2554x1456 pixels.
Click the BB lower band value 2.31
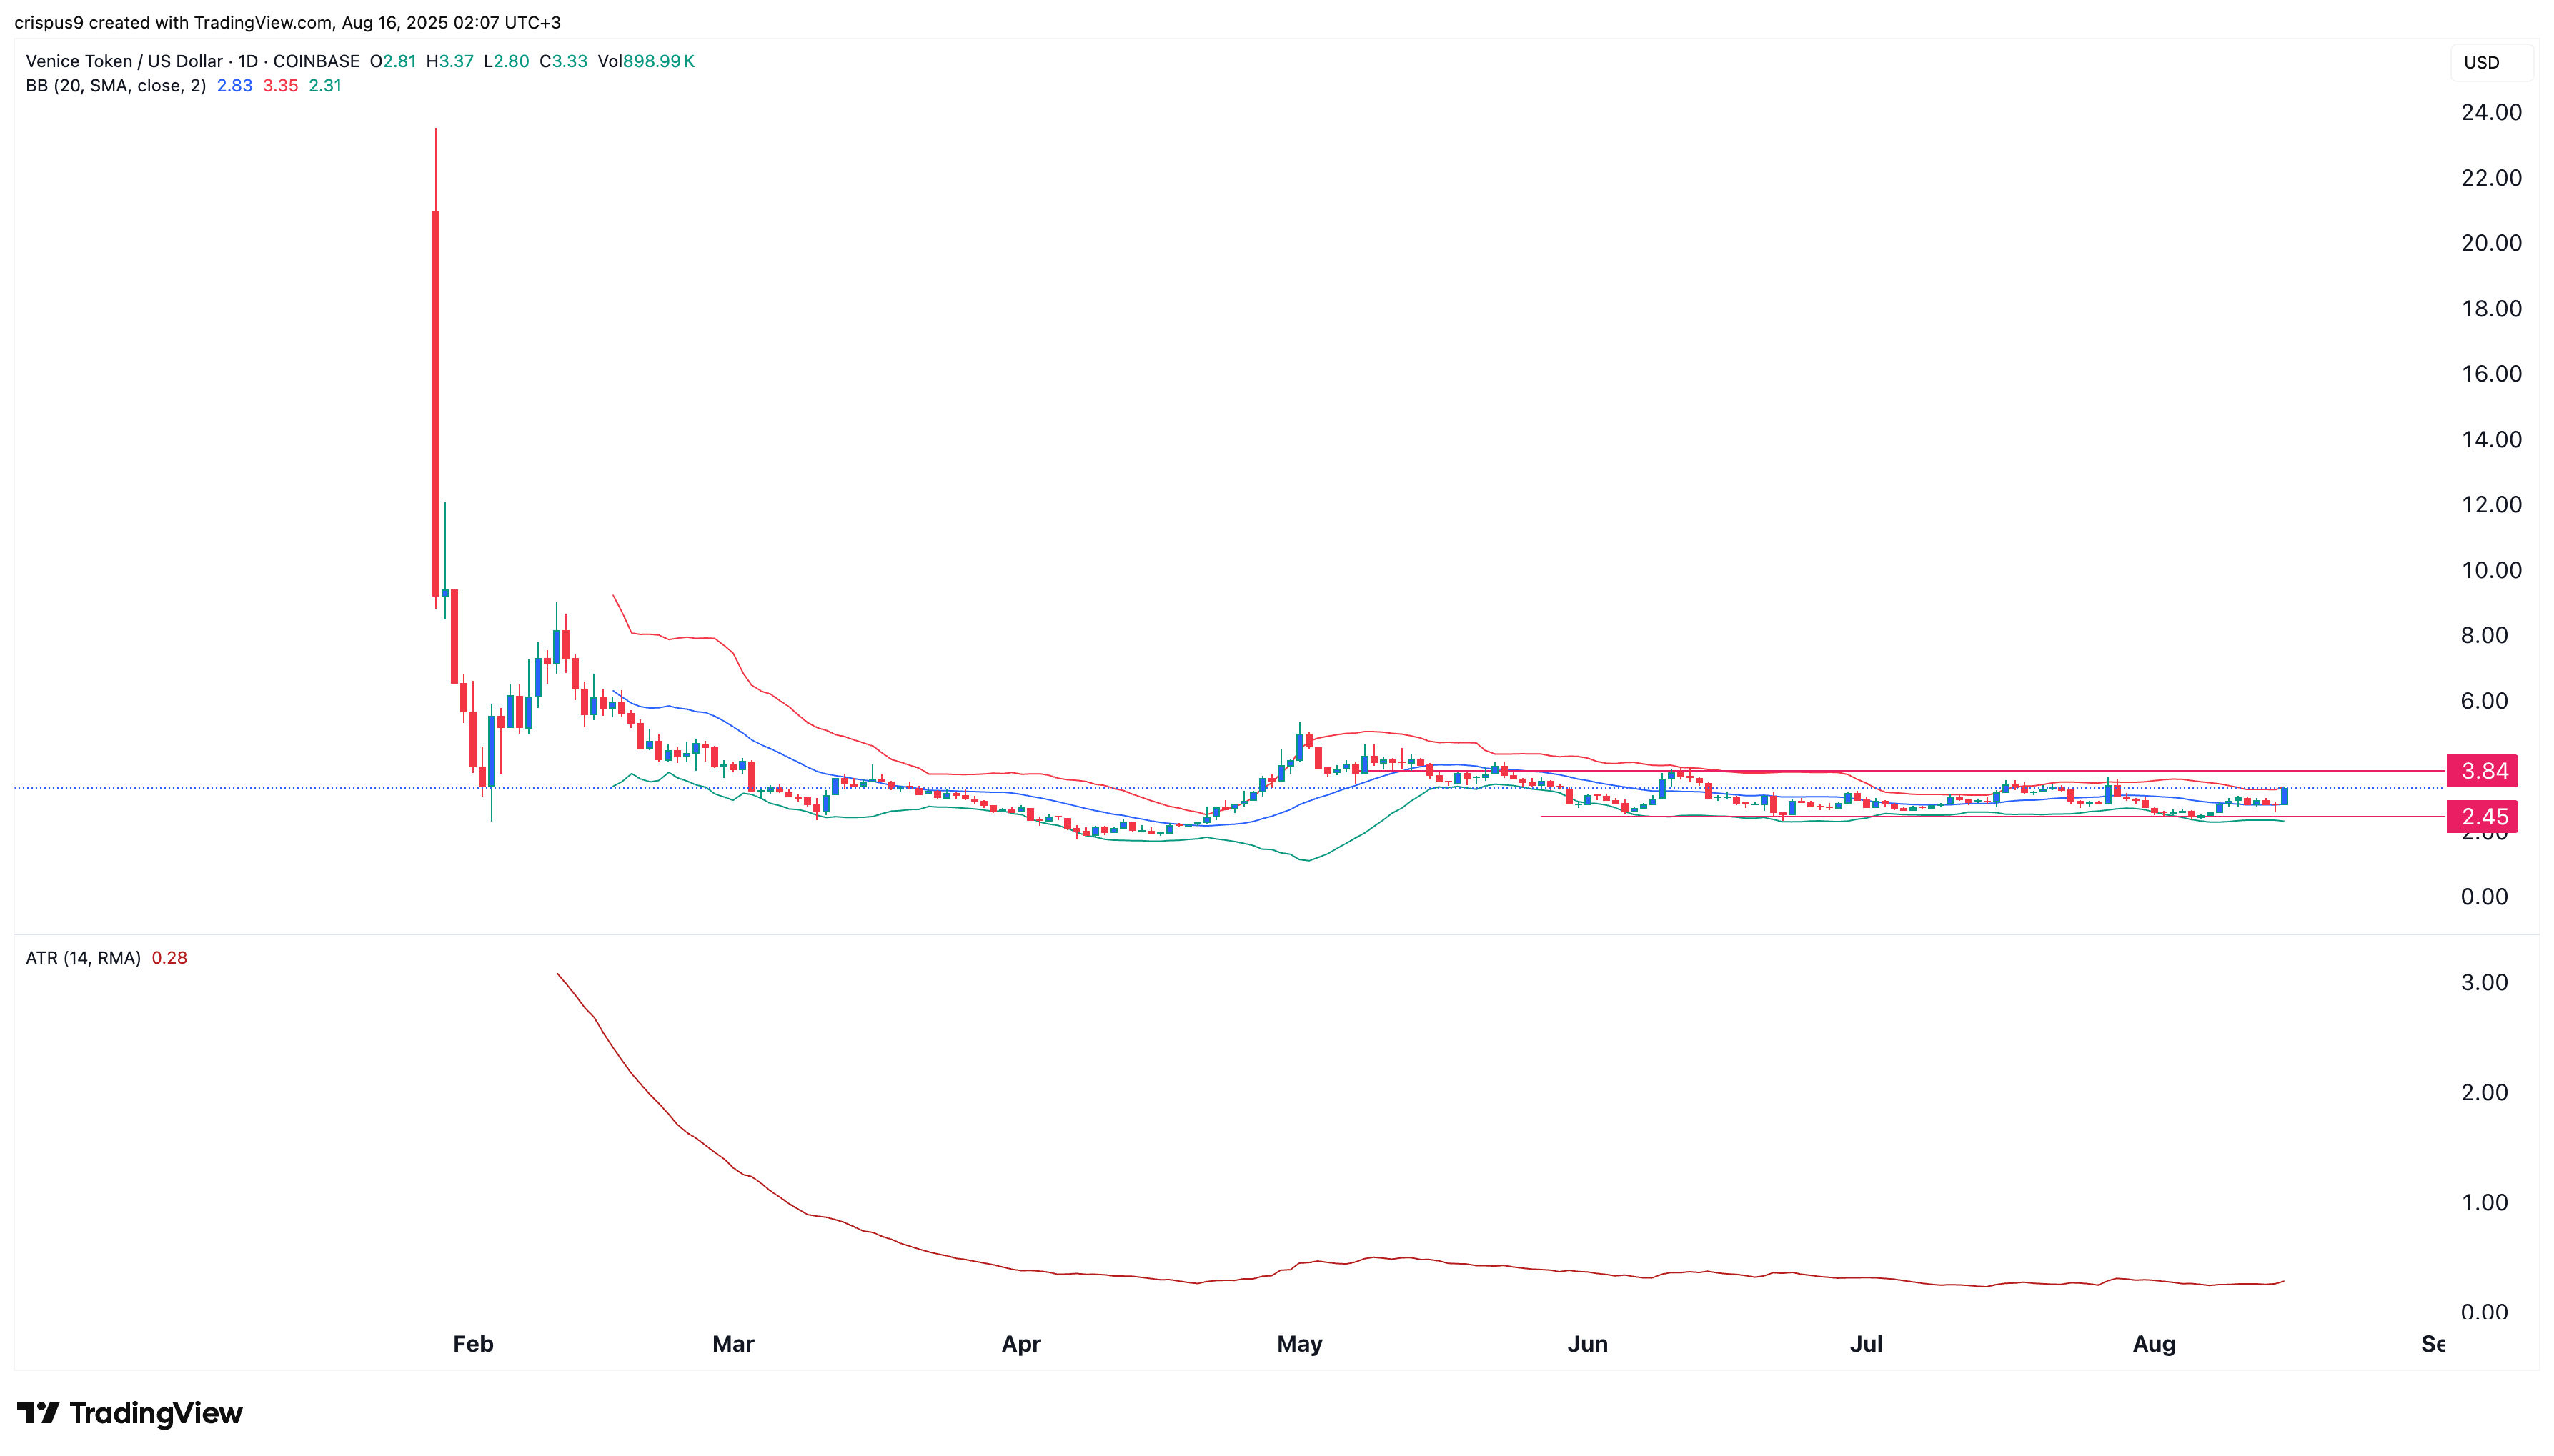tap(325, 86)
